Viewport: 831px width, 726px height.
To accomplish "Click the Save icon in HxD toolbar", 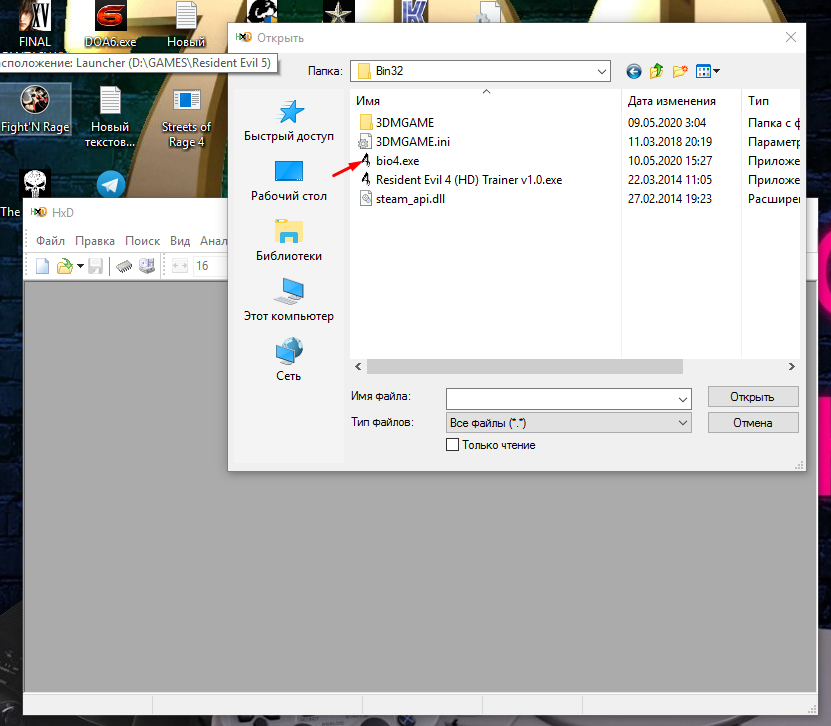I will (x=95, y=266).
